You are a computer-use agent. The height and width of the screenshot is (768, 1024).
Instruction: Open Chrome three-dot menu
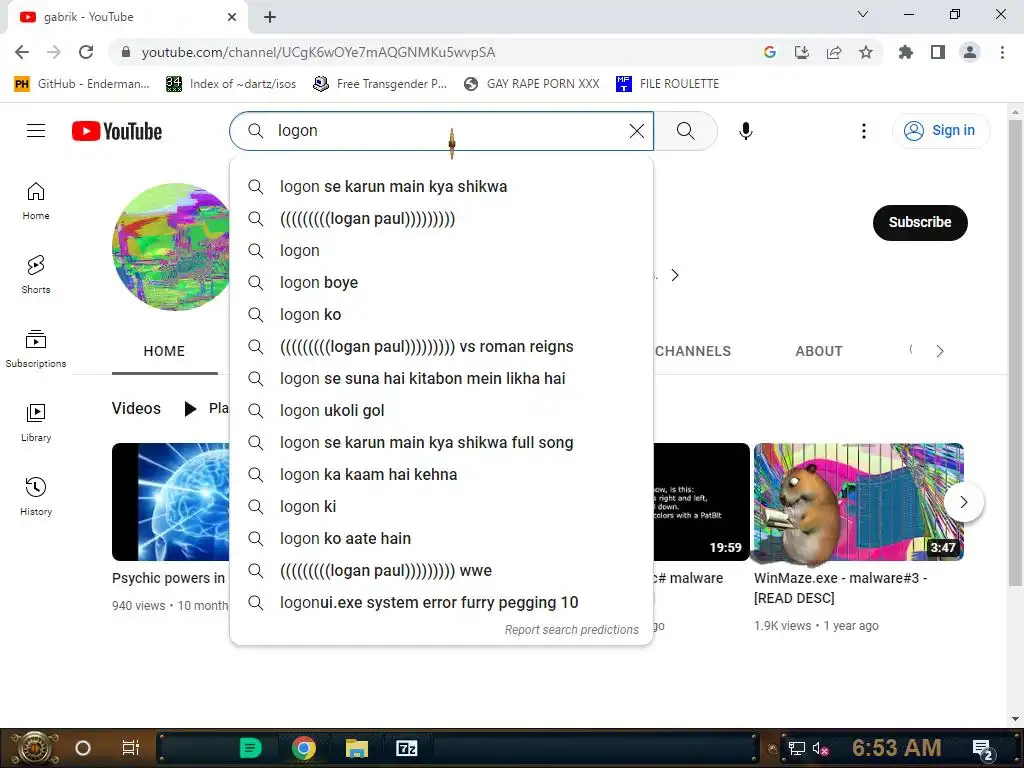[1002, 52]
